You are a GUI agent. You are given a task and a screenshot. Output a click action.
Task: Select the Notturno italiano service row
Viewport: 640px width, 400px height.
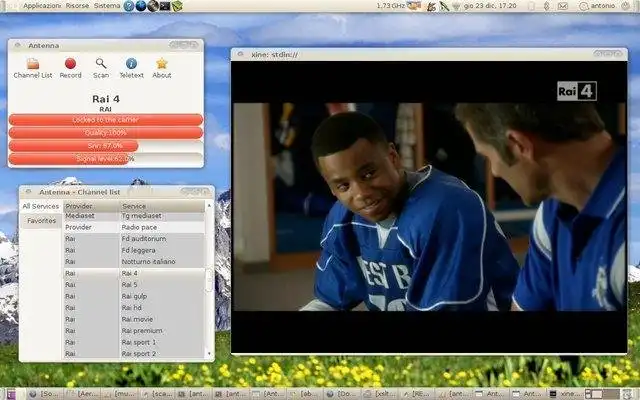(134, 261)
